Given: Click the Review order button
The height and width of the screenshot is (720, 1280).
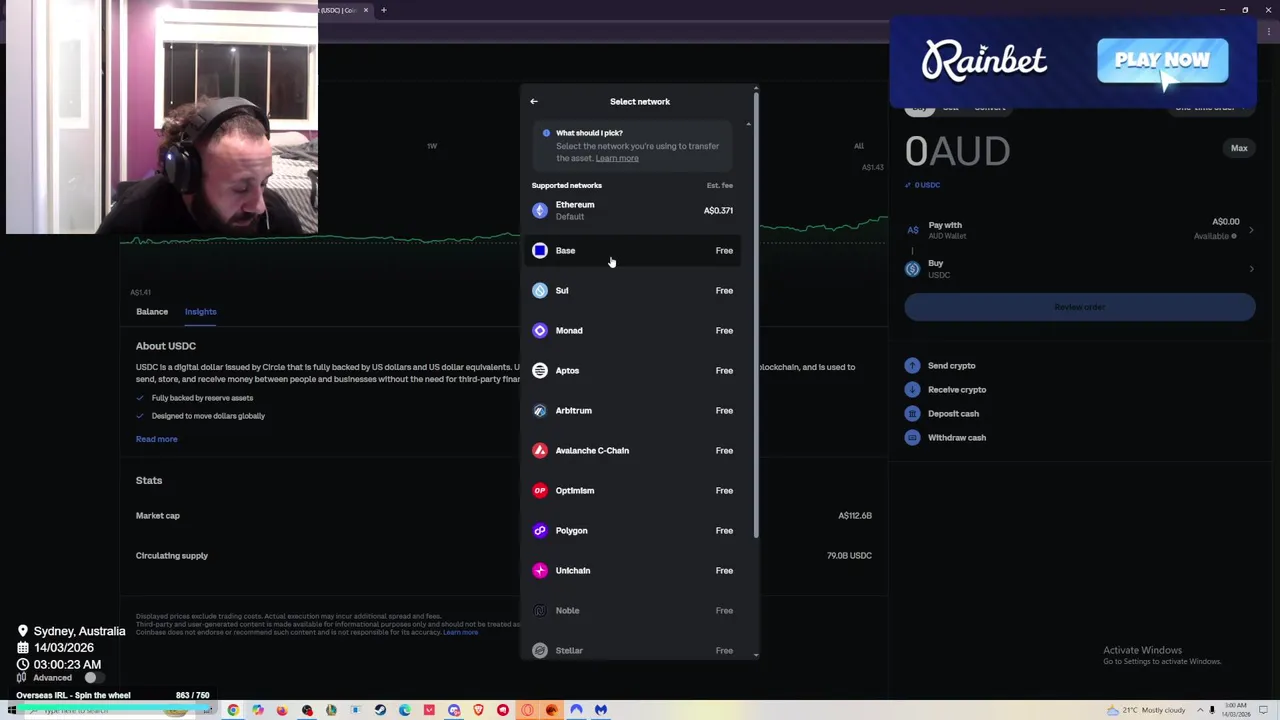Looking at the screenshot, I should pos(1080,307).
